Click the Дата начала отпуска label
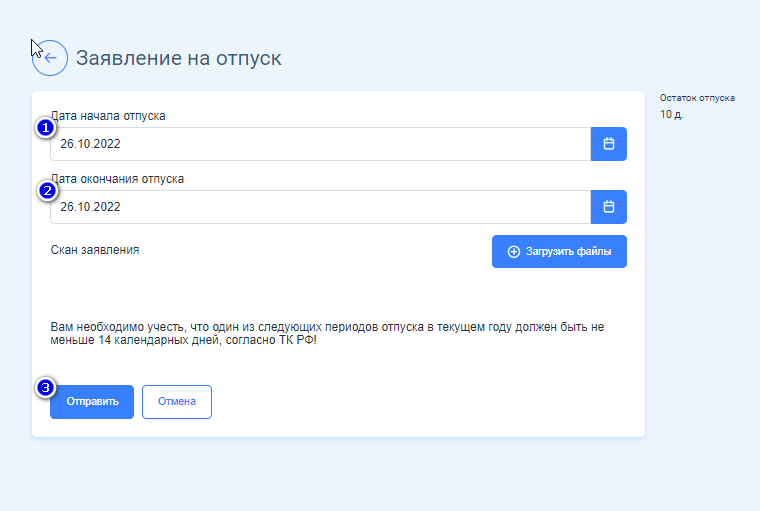Screen dimensions: 760x511 [x=110, y=116]
